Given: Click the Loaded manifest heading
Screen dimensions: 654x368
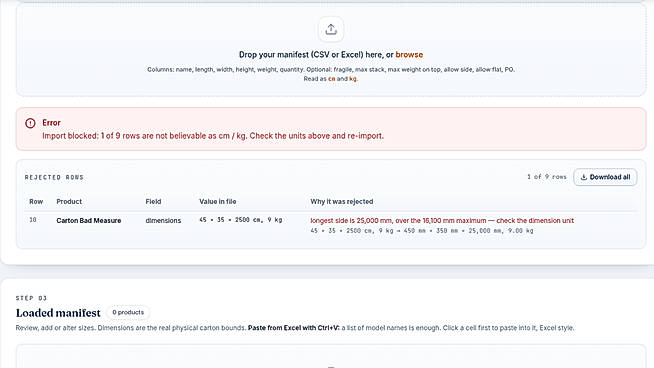Looking at the screenshot, I should tap(58, 313).
